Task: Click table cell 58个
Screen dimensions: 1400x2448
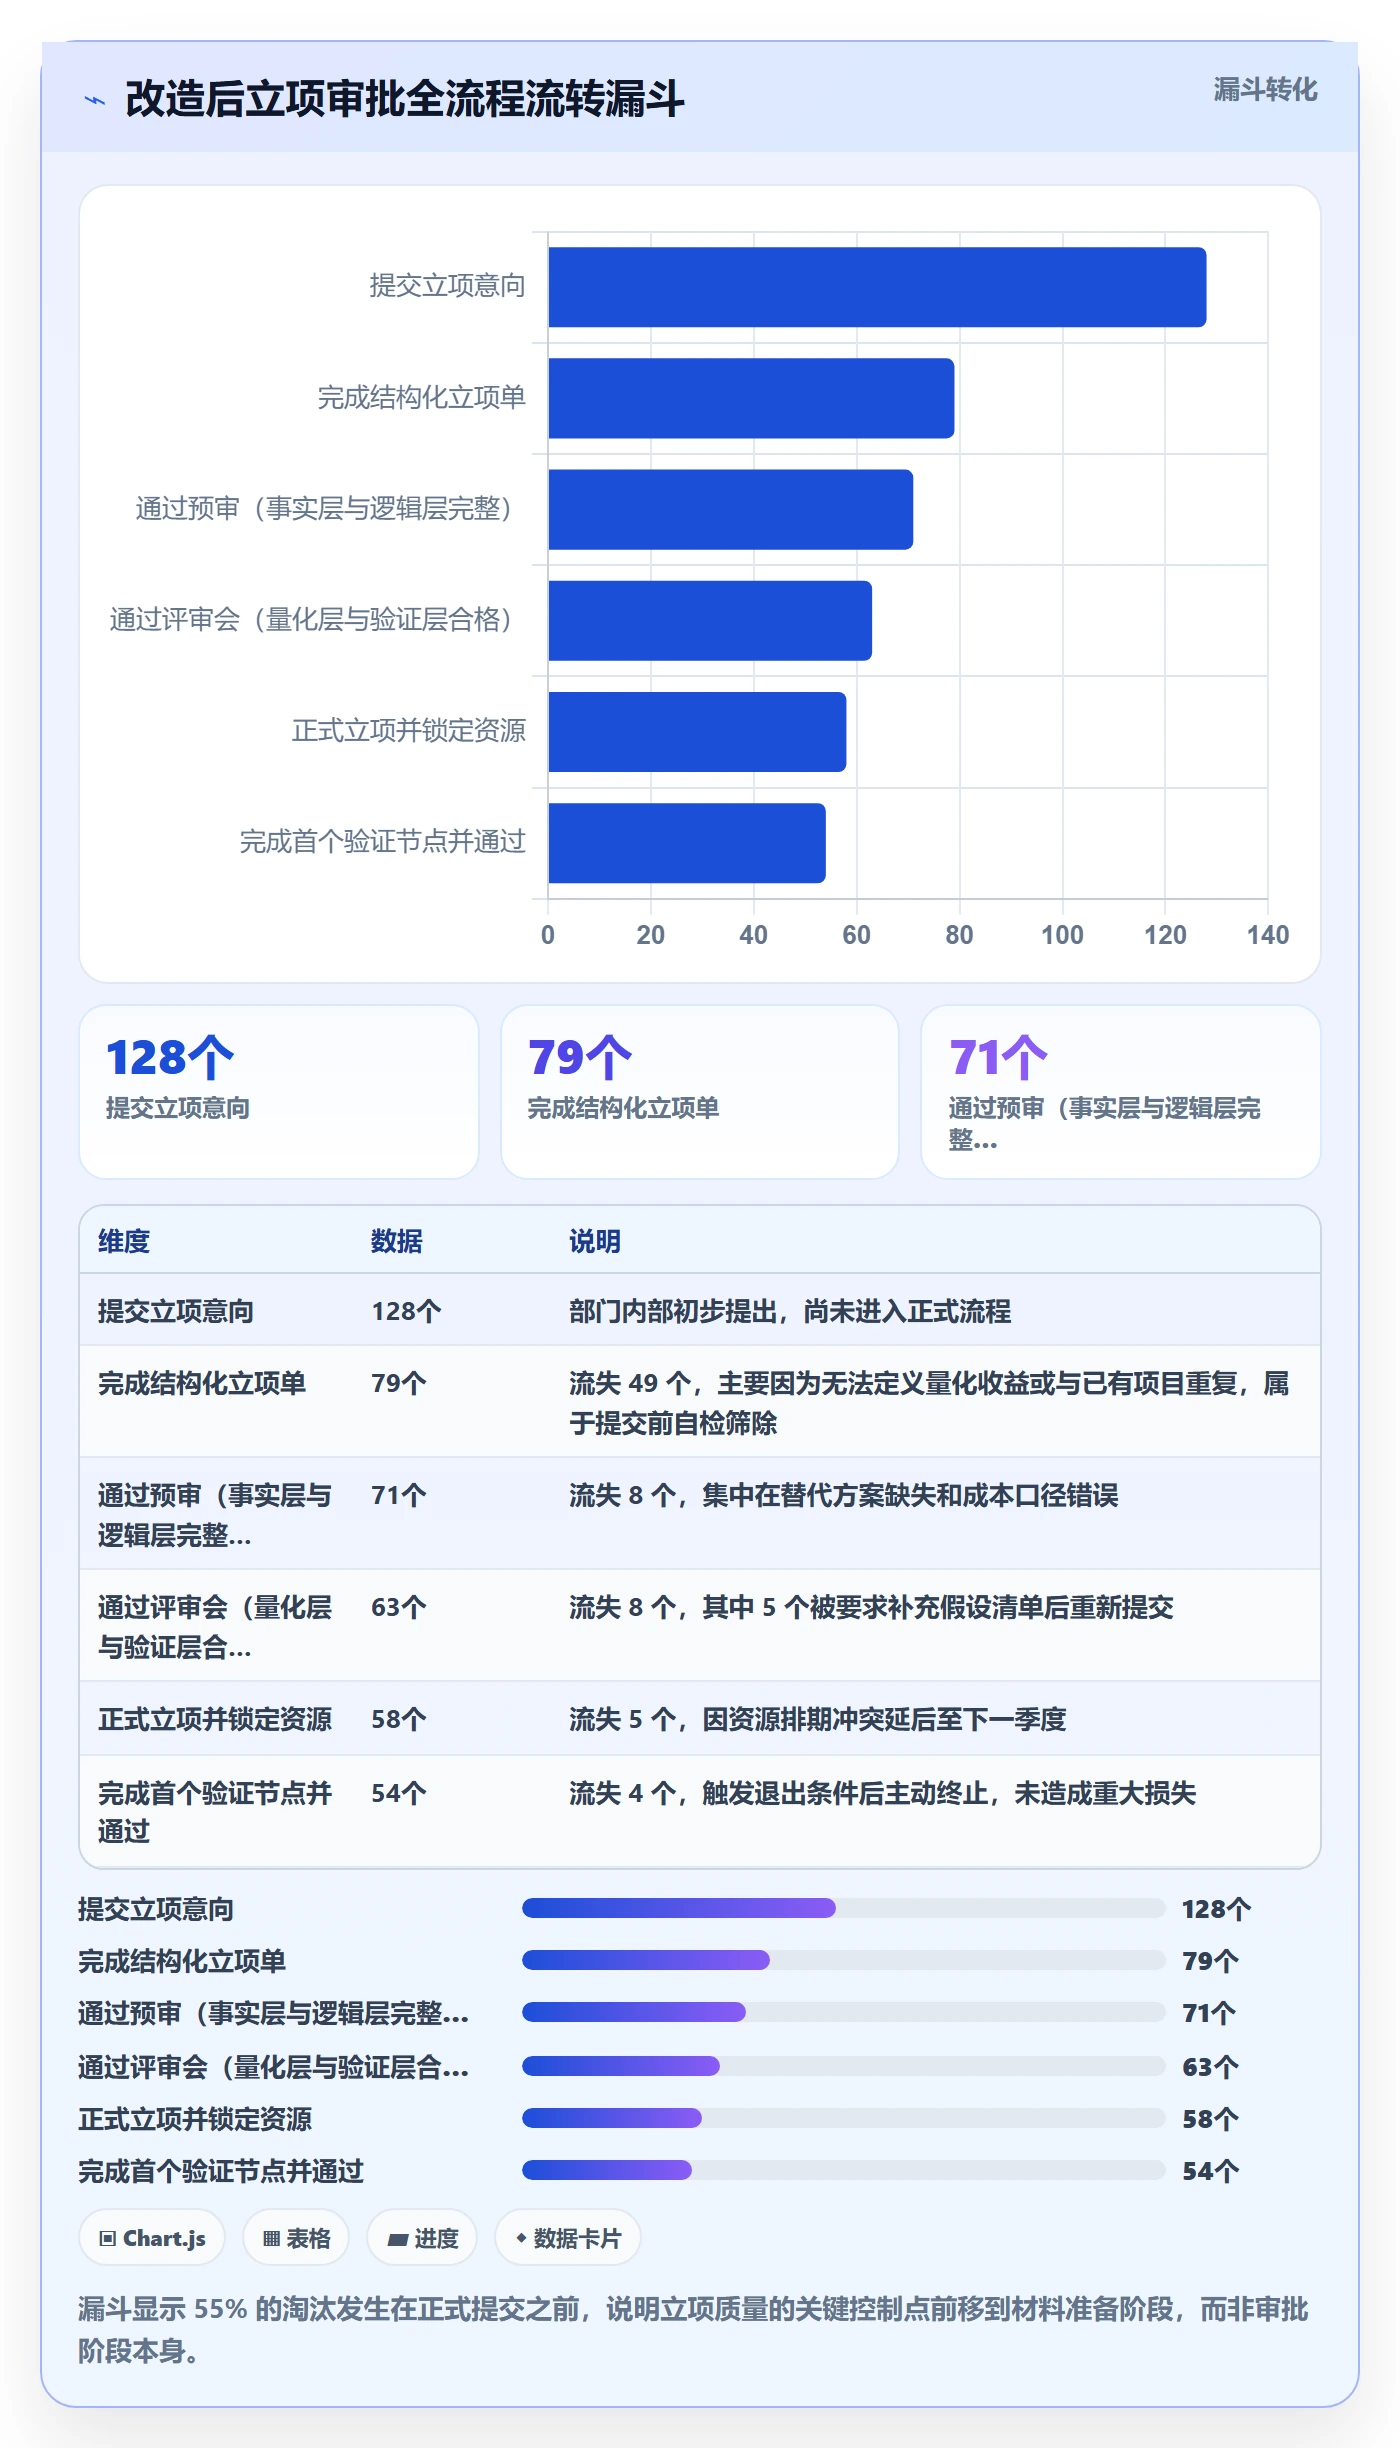Action: point(399,1719)
